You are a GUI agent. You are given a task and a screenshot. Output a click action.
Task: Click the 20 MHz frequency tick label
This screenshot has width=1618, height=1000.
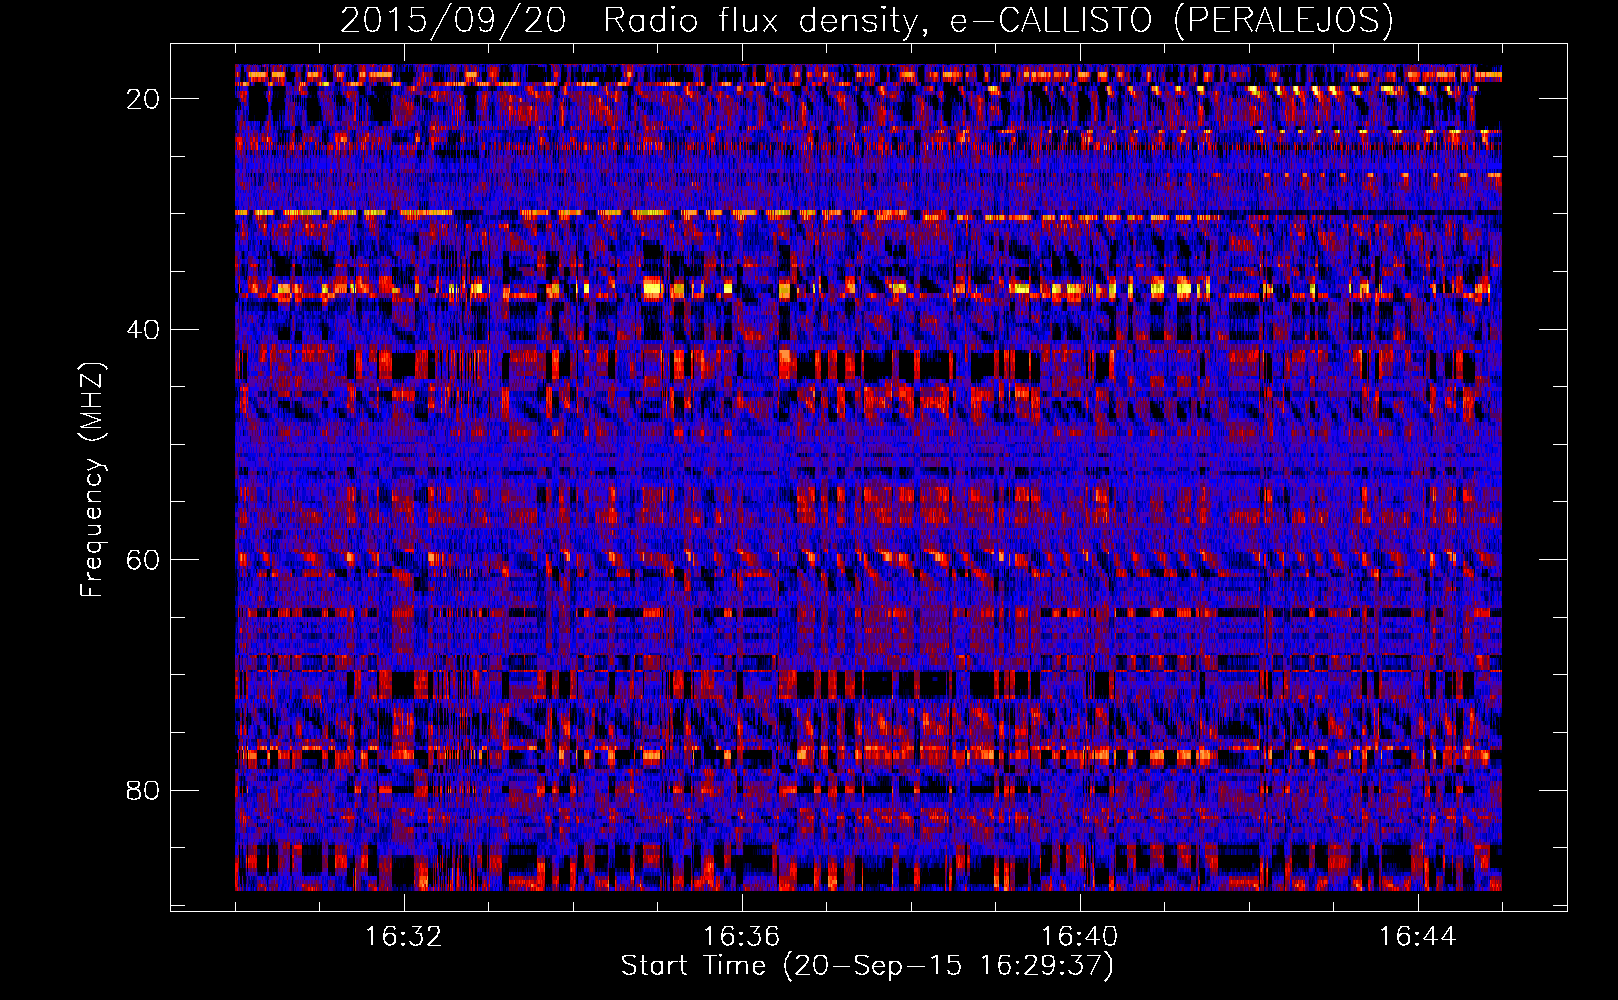(144, 99)
